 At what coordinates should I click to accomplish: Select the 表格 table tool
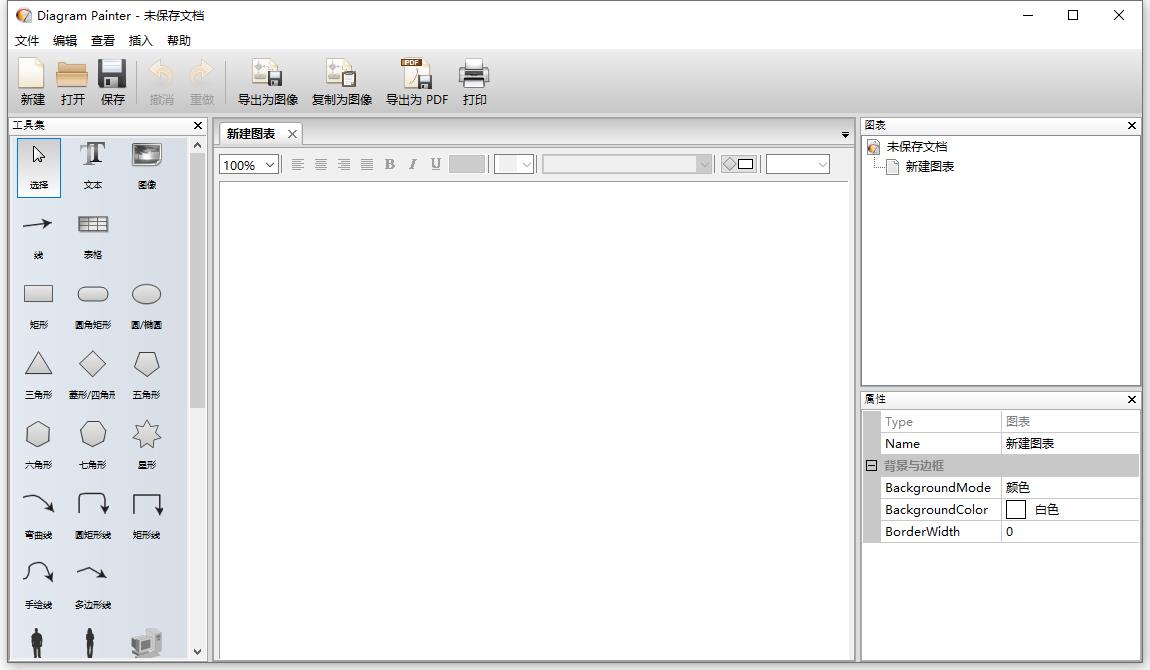pyautogui.click(x=92, y=226)
